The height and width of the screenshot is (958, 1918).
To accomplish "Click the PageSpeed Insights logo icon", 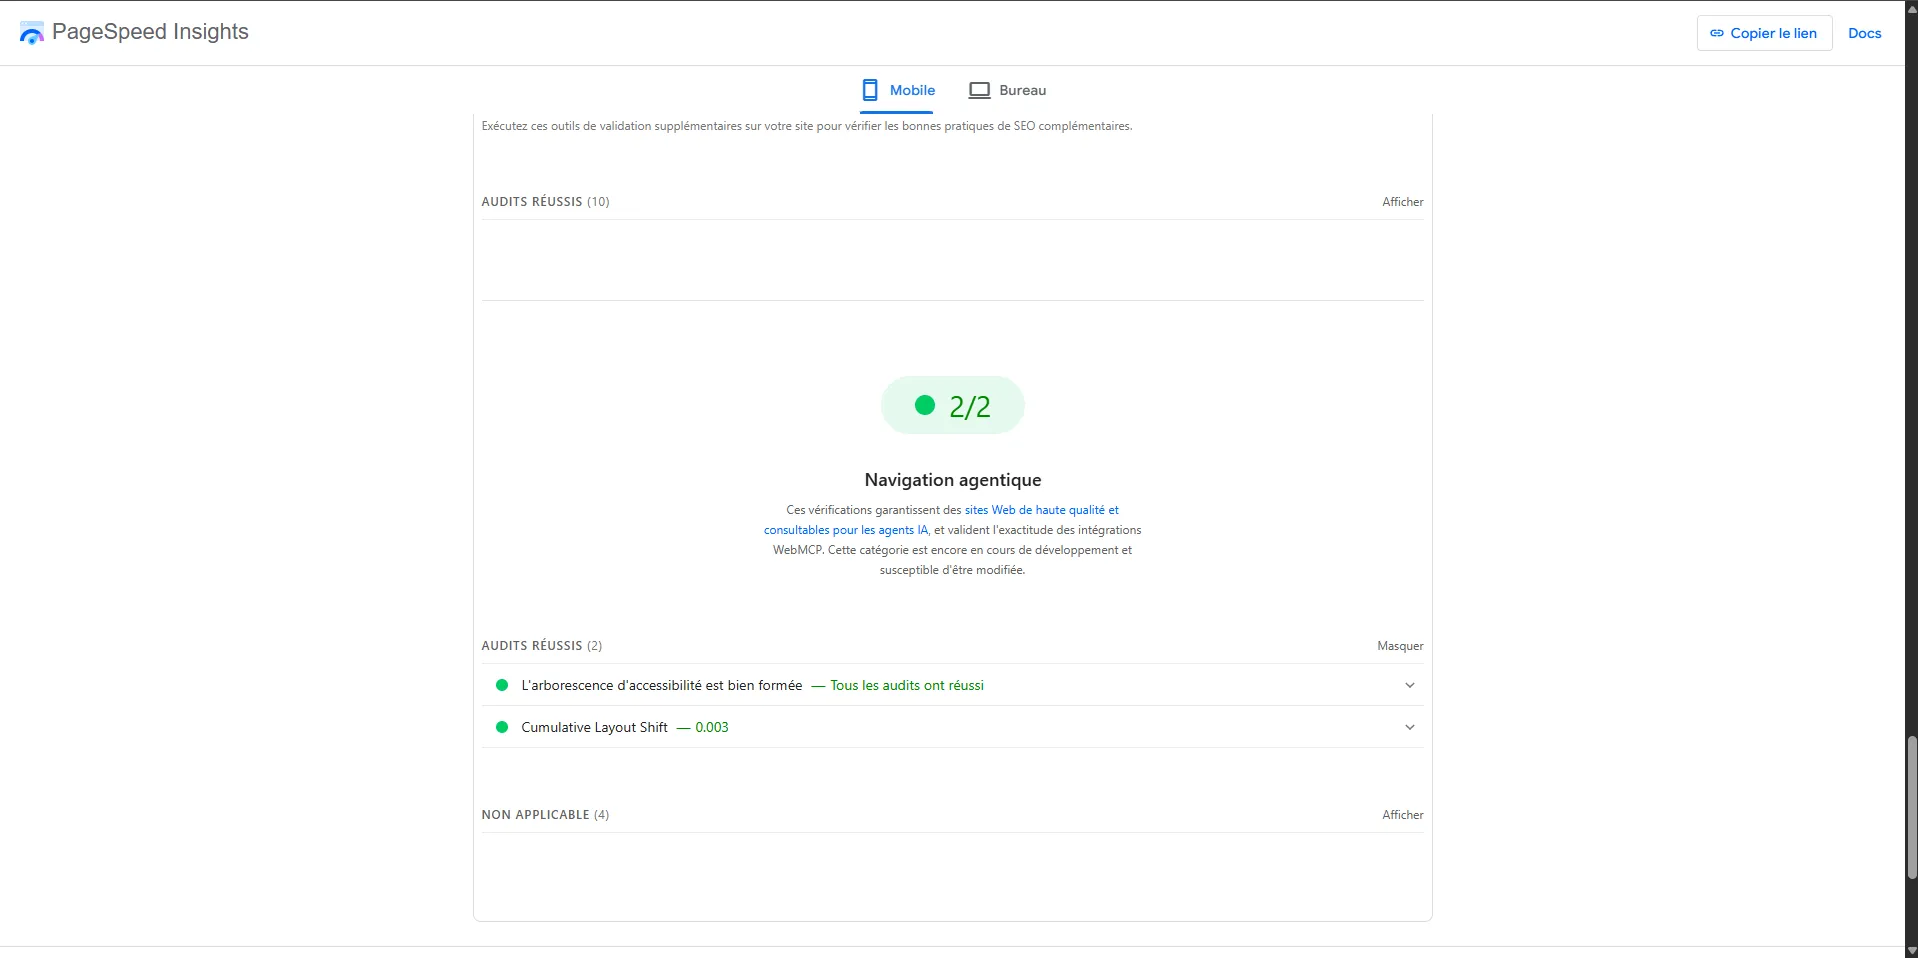I will pyautogui.click(x=32, y=33).
